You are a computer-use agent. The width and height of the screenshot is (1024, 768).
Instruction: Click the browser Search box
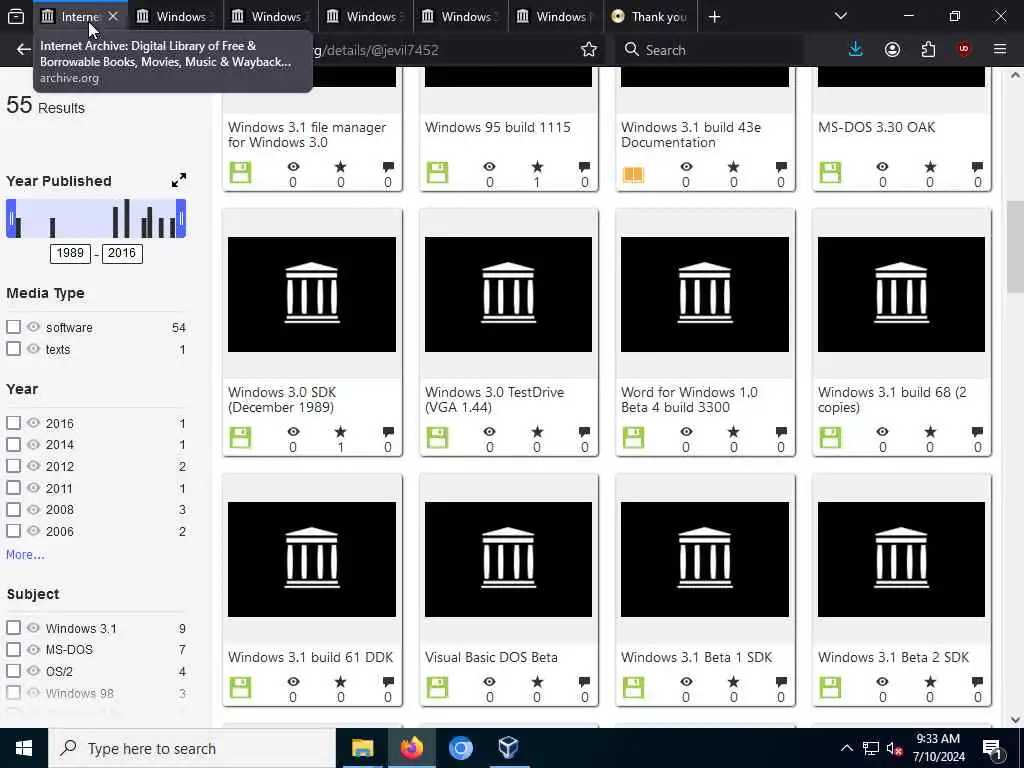click(709, 50)
